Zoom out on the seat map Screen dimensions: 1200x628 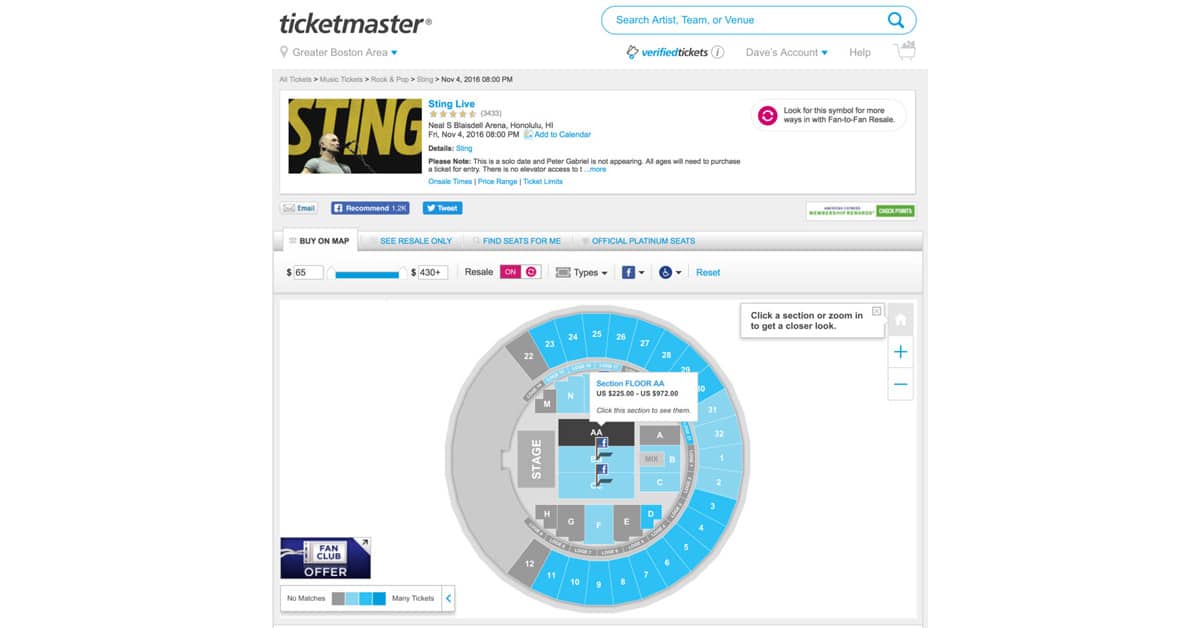click(900, 384)
